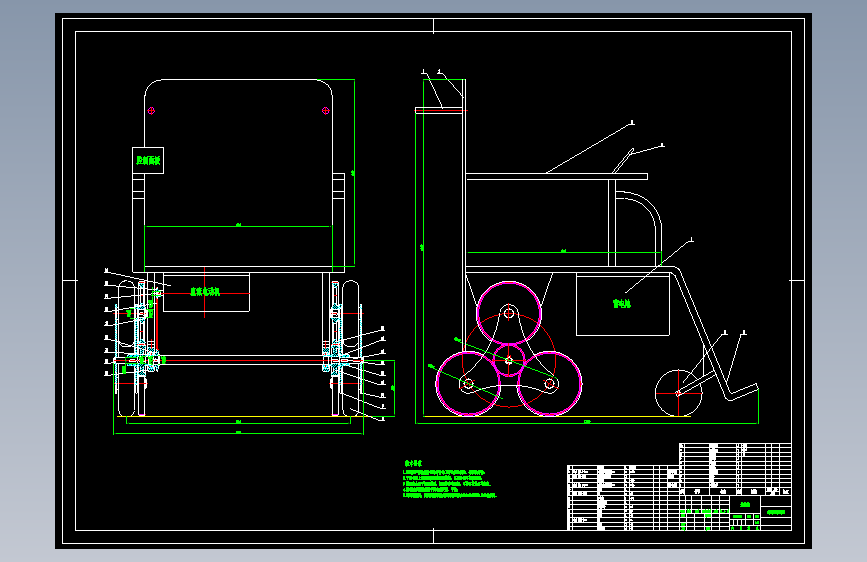Select the lower-right magenta wheel of the cluster
This screenshot has width=867, height=562.
click(x=549, y=383)
